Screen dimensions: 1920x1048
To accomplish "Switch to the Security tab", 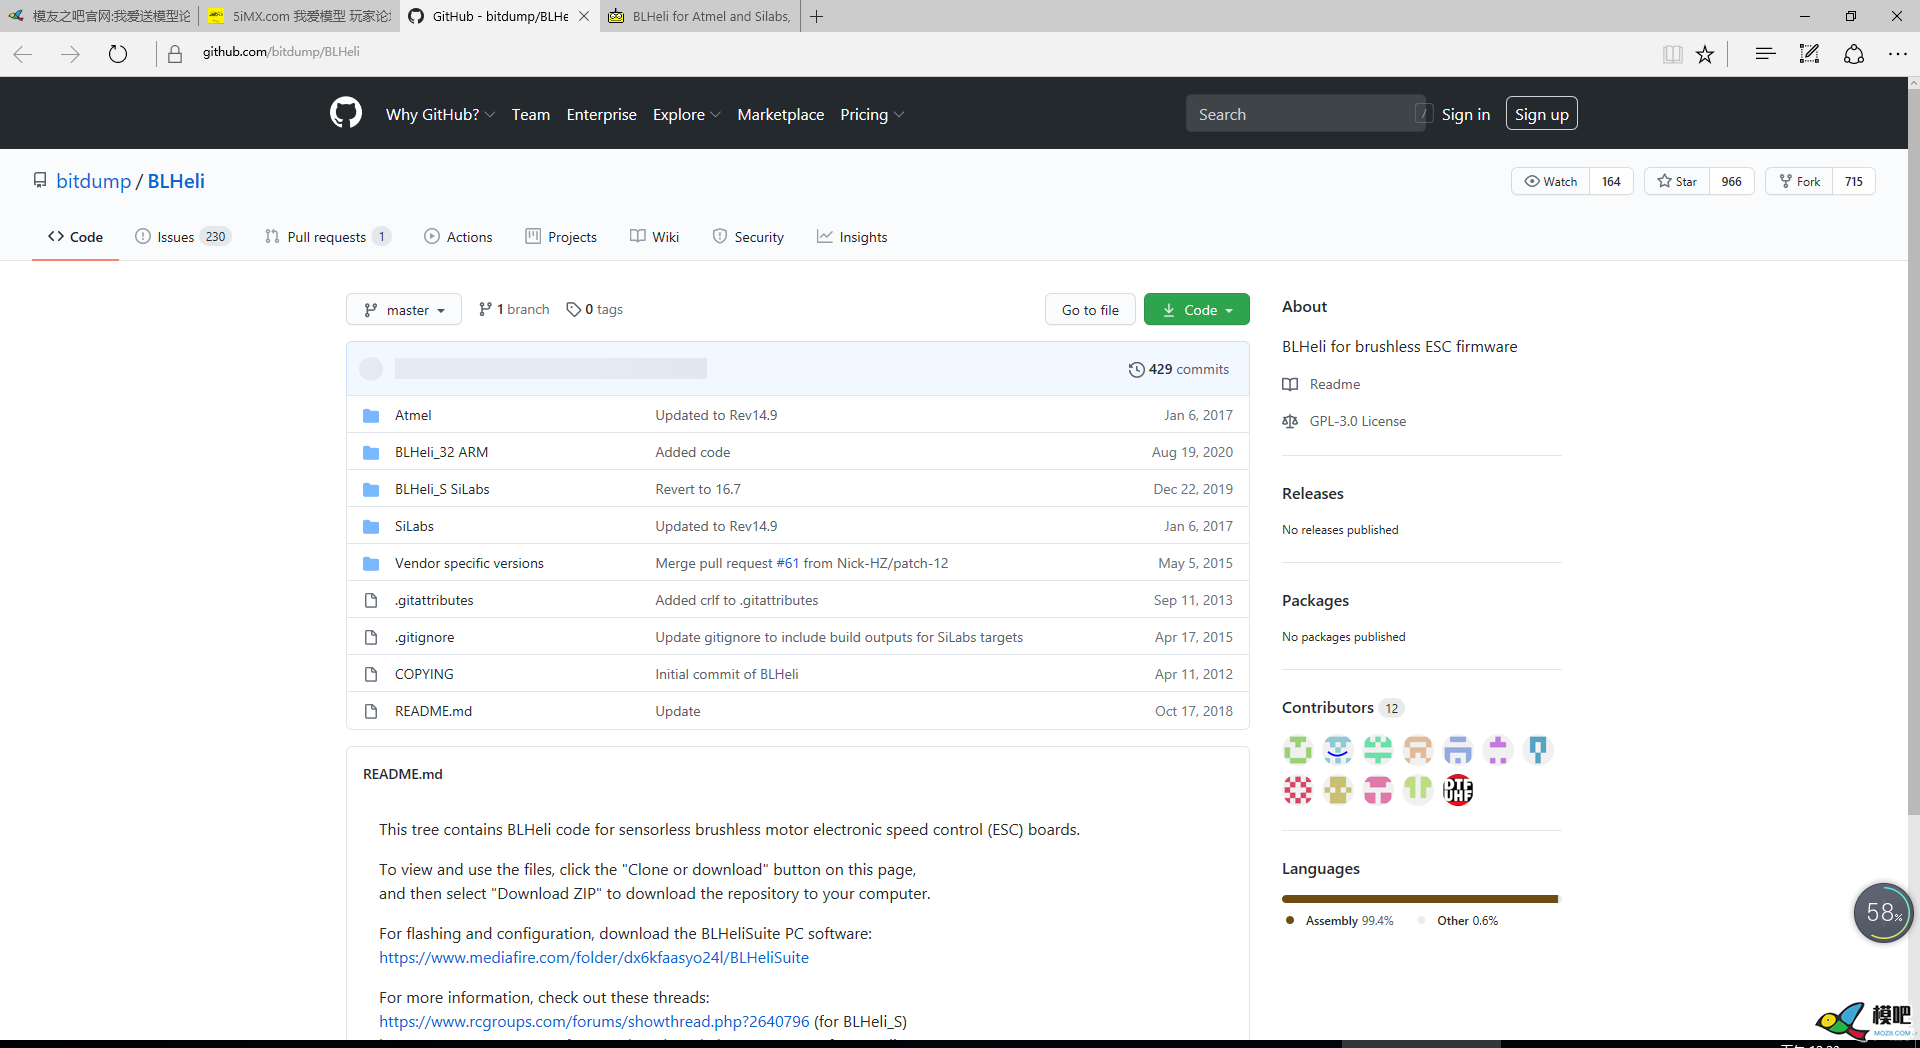I will 748,237.
